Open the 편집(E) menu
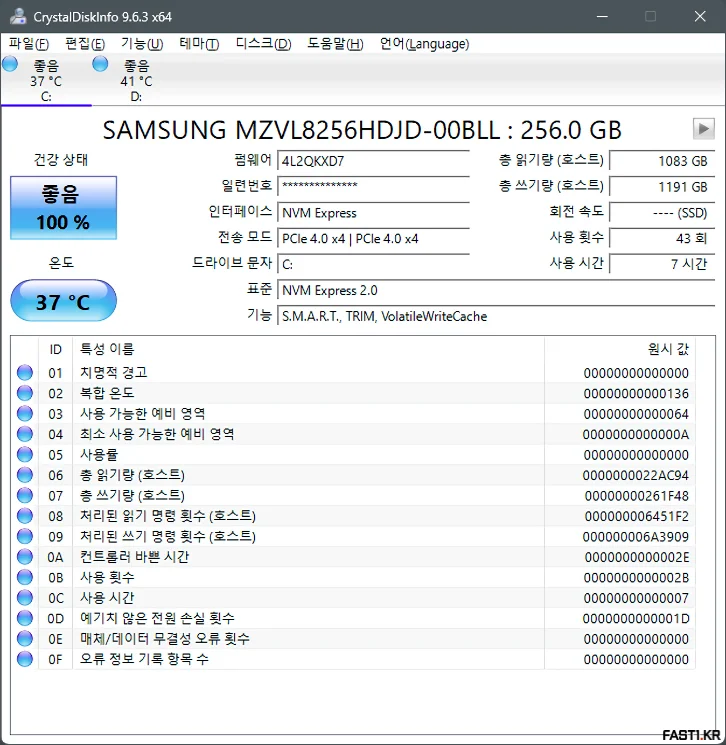 click(x=85, y=44)
